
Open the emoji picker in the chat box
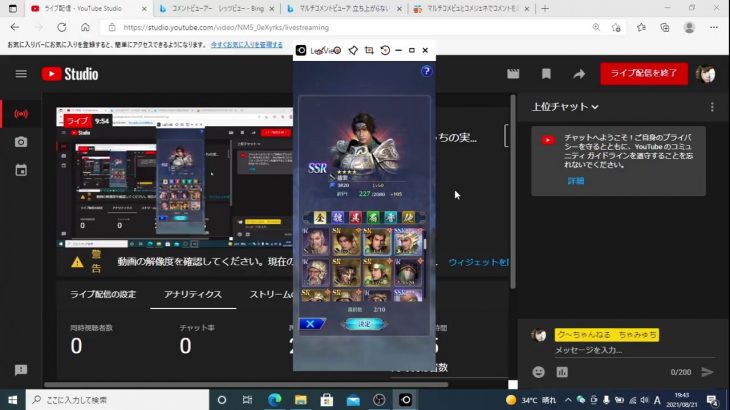pos(539,372)
